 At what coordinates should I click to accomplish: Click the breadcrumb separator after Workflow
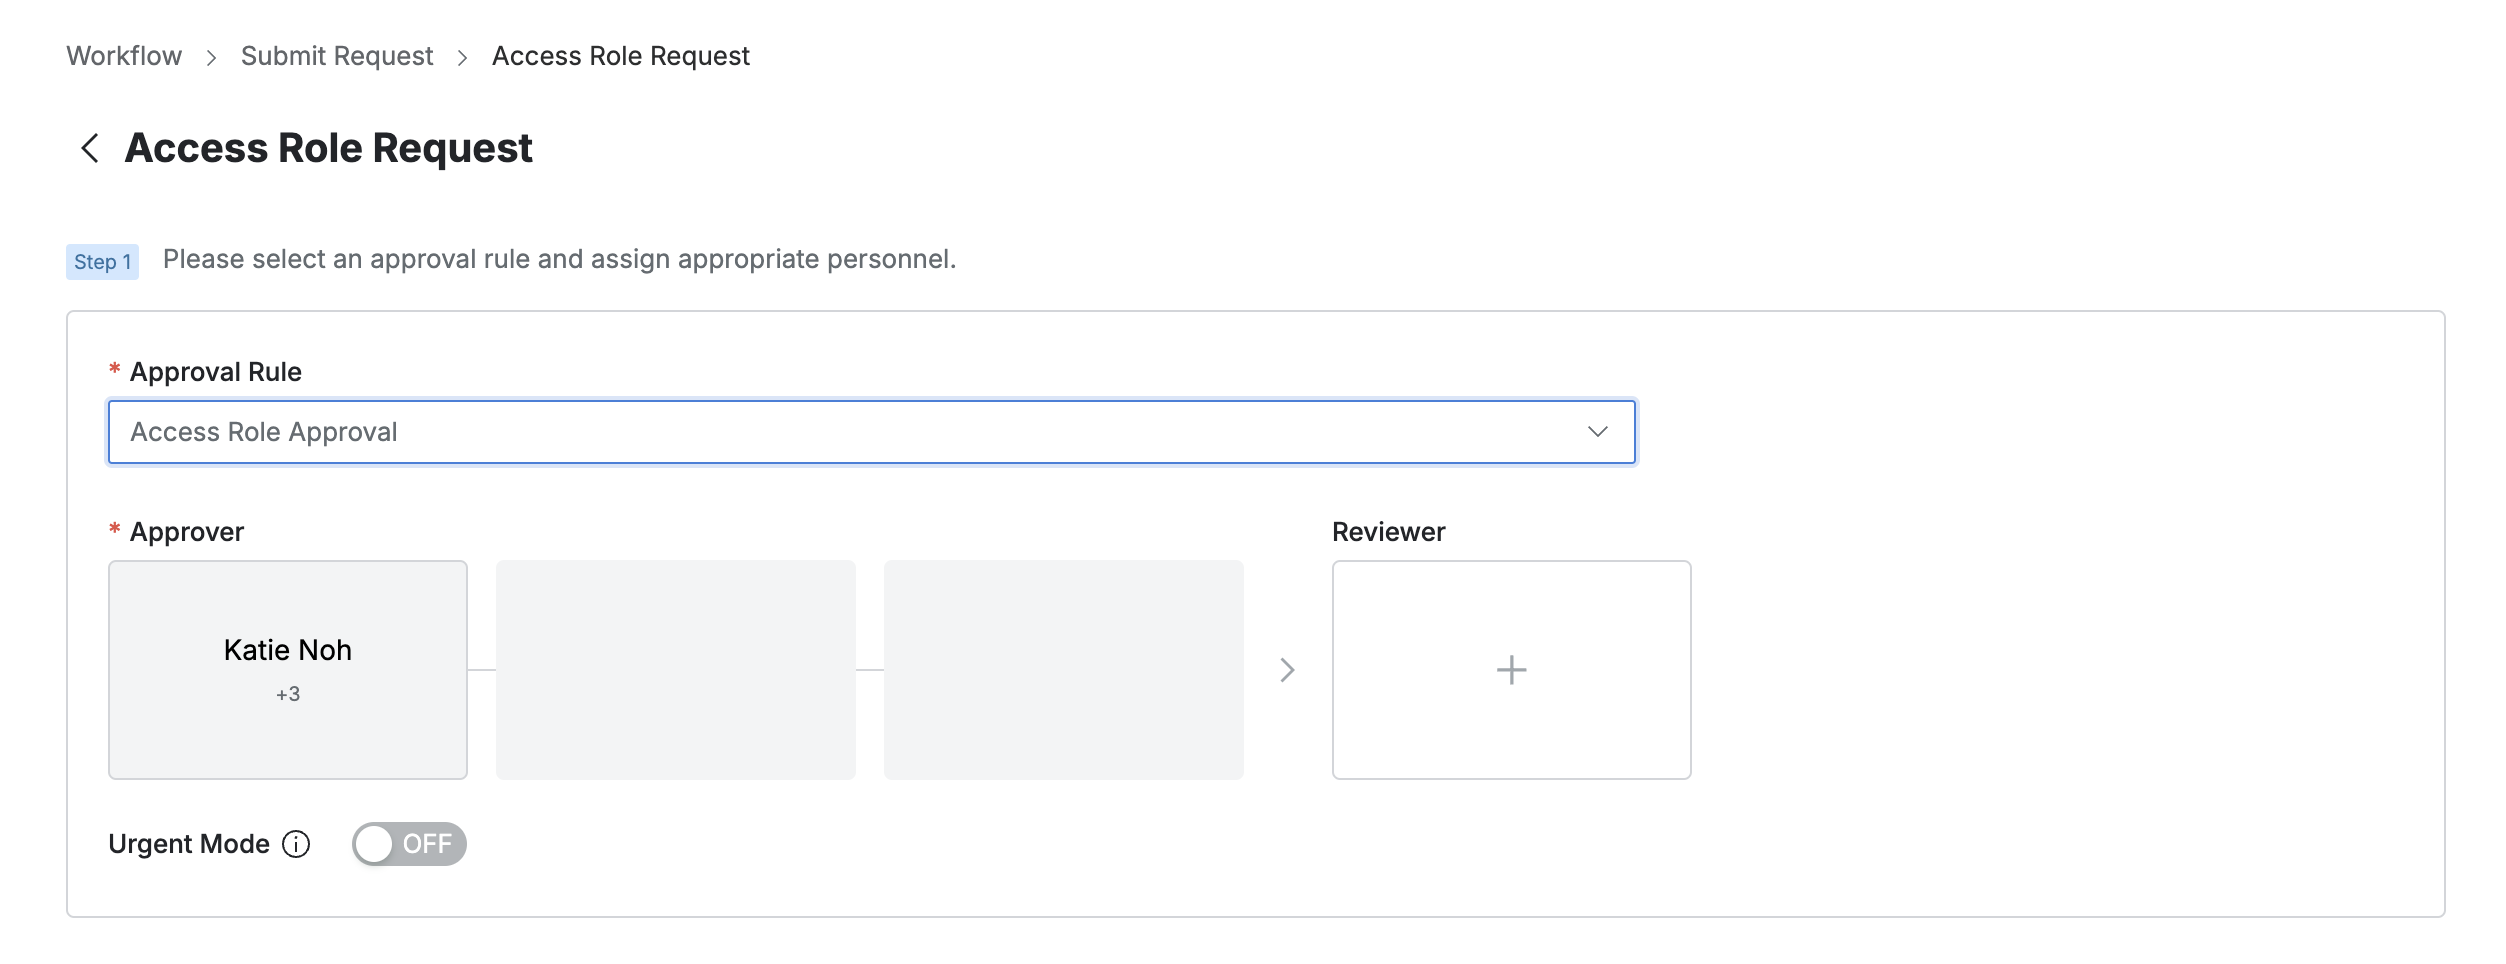211,58
